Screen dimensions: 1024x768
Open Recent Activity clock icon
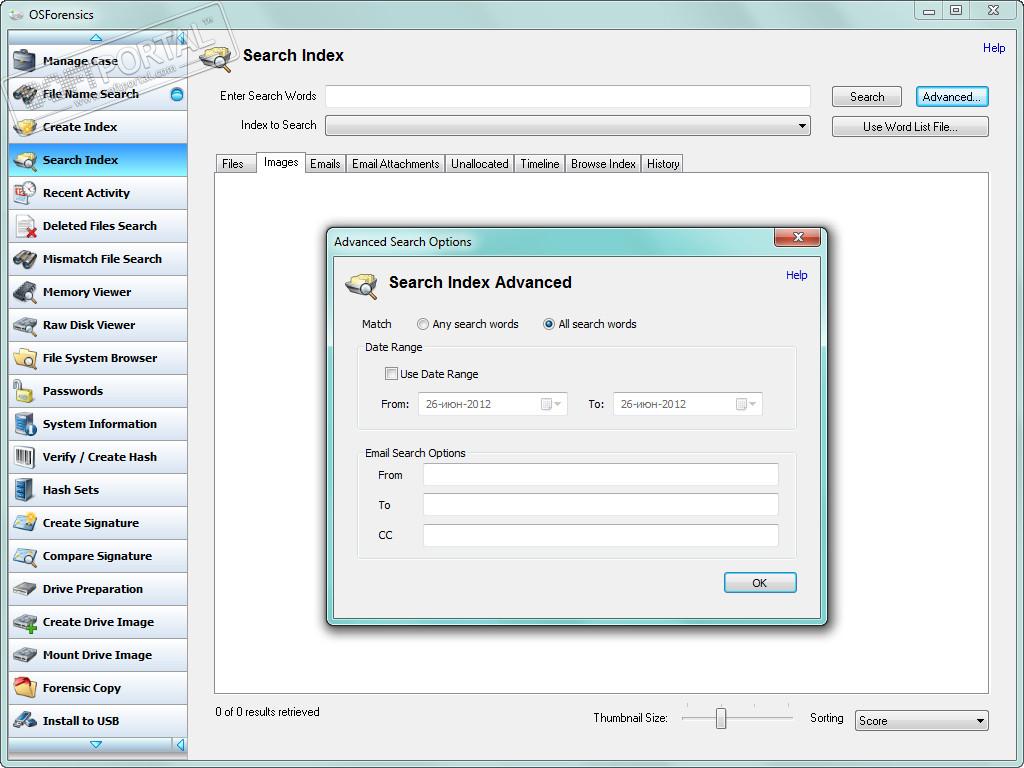(25, 193)
